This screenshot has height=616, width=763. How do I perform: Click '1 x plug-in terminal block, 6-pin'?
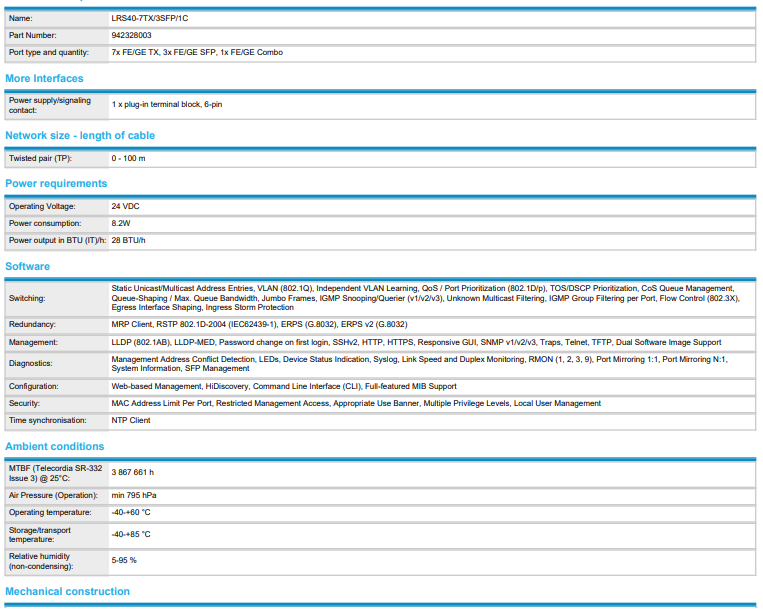point(166,105)
